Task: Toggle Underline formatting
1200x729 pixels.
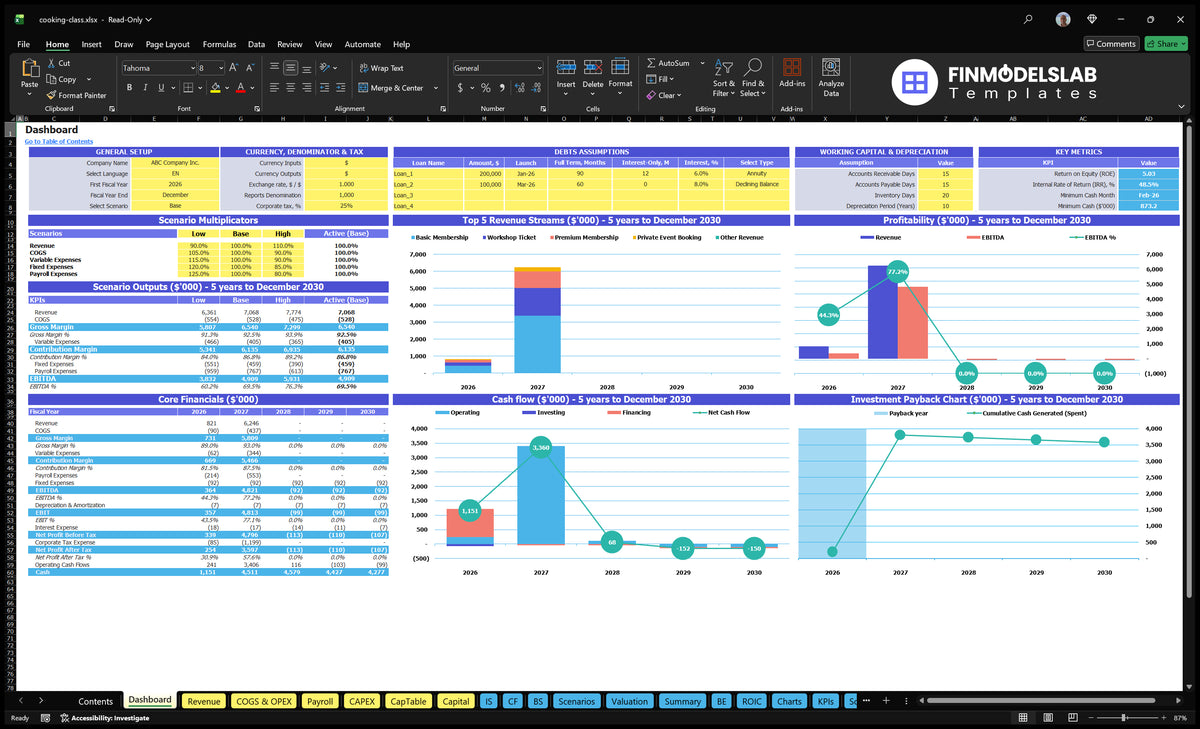Action: [x=161, y=87]
